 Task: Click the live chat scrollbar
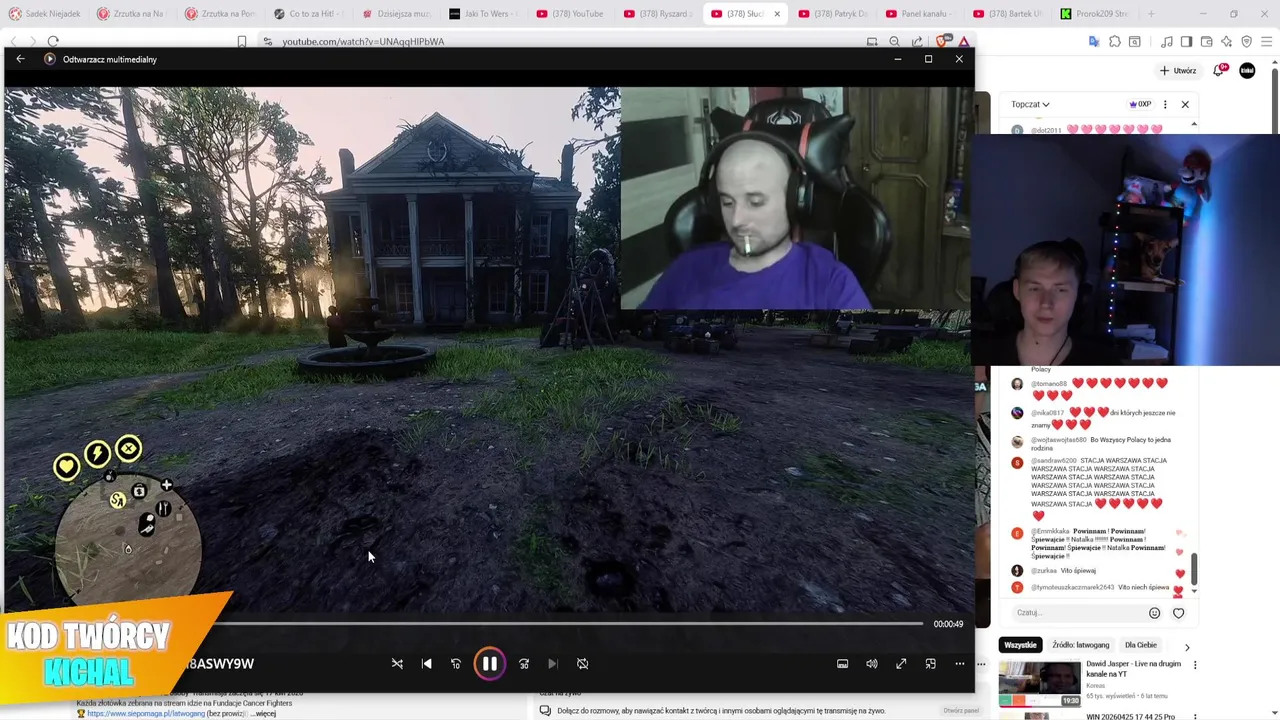[1193, 569]
